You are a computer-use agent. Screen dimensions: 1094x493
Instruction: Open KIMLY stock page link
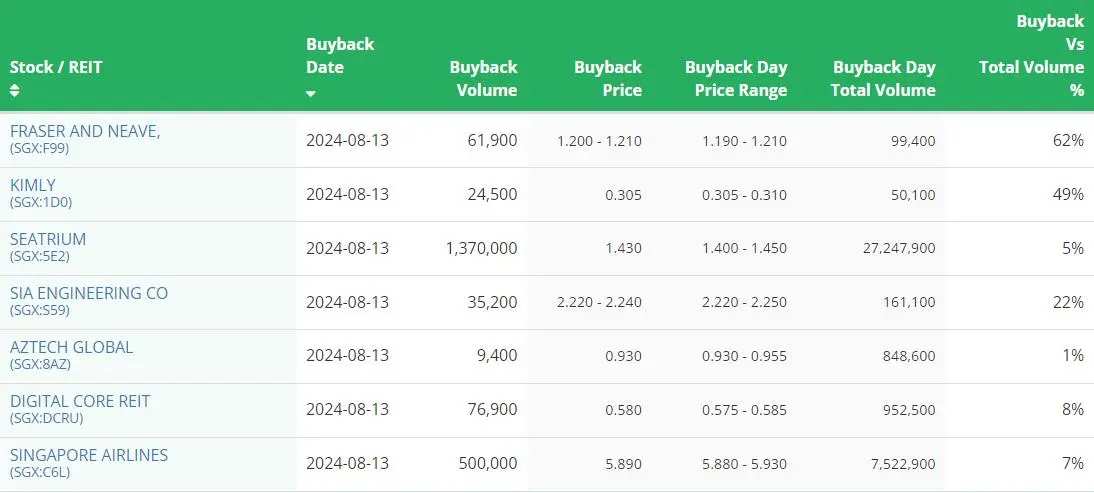click(x=33, y=185)
